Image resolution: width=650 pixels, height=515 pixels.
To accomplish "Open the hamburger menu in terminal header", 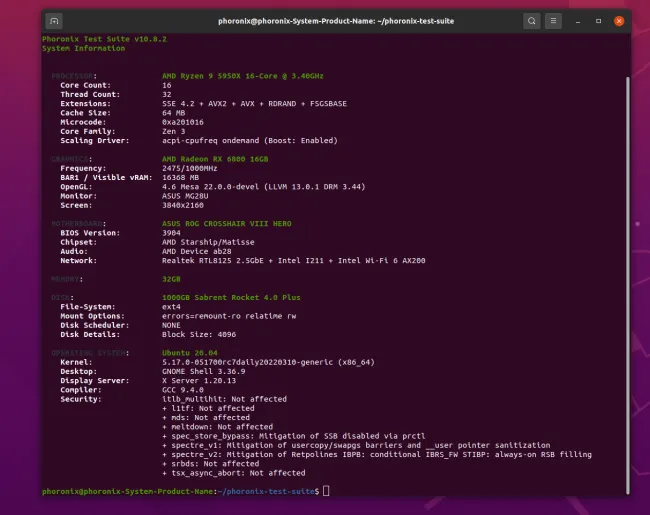I will pyautogui.click(x=553, y=21).
